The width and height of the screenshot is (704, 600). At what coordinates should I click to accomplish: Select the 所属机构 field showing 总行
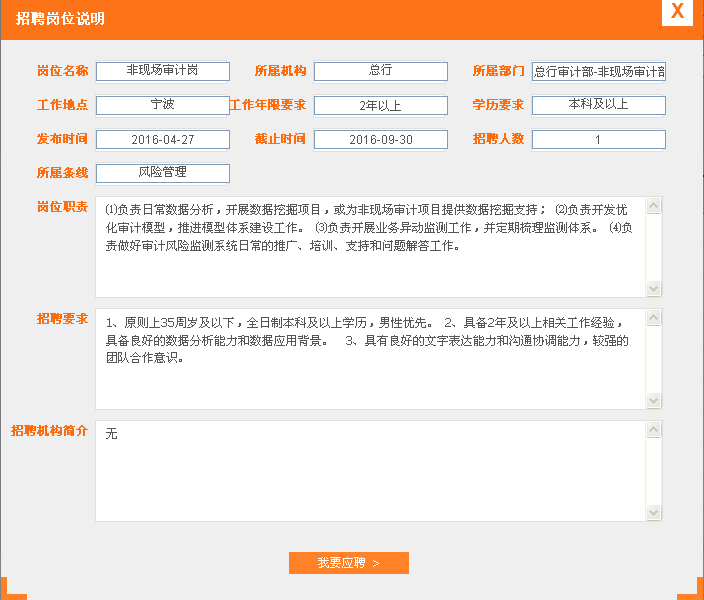click(x=380, y=71)
